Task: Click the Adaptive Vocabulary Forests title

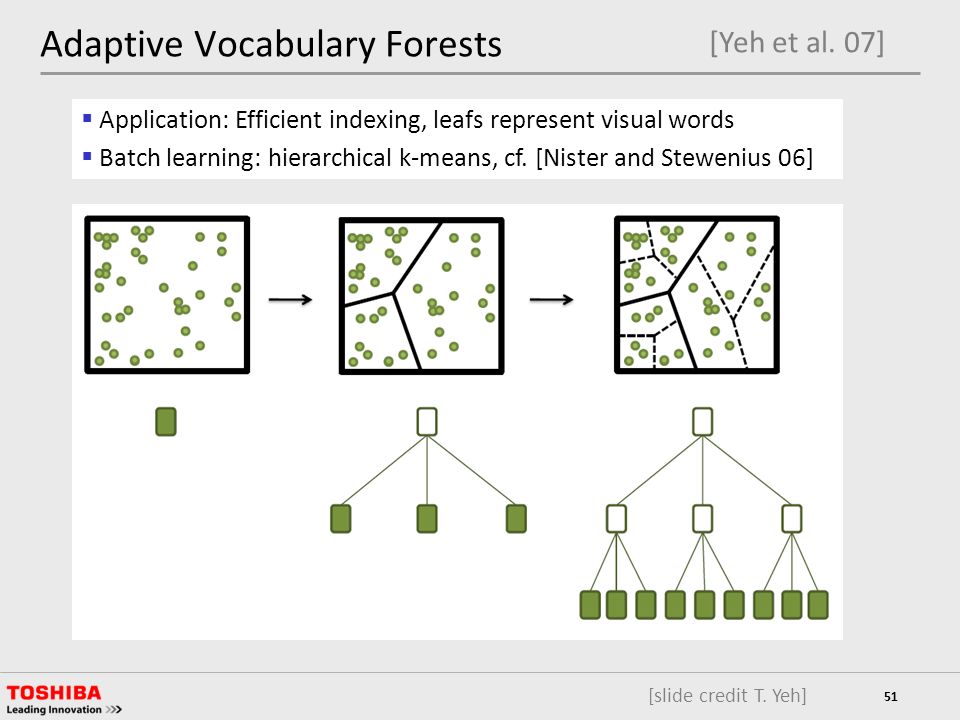Action: [271, 44]
